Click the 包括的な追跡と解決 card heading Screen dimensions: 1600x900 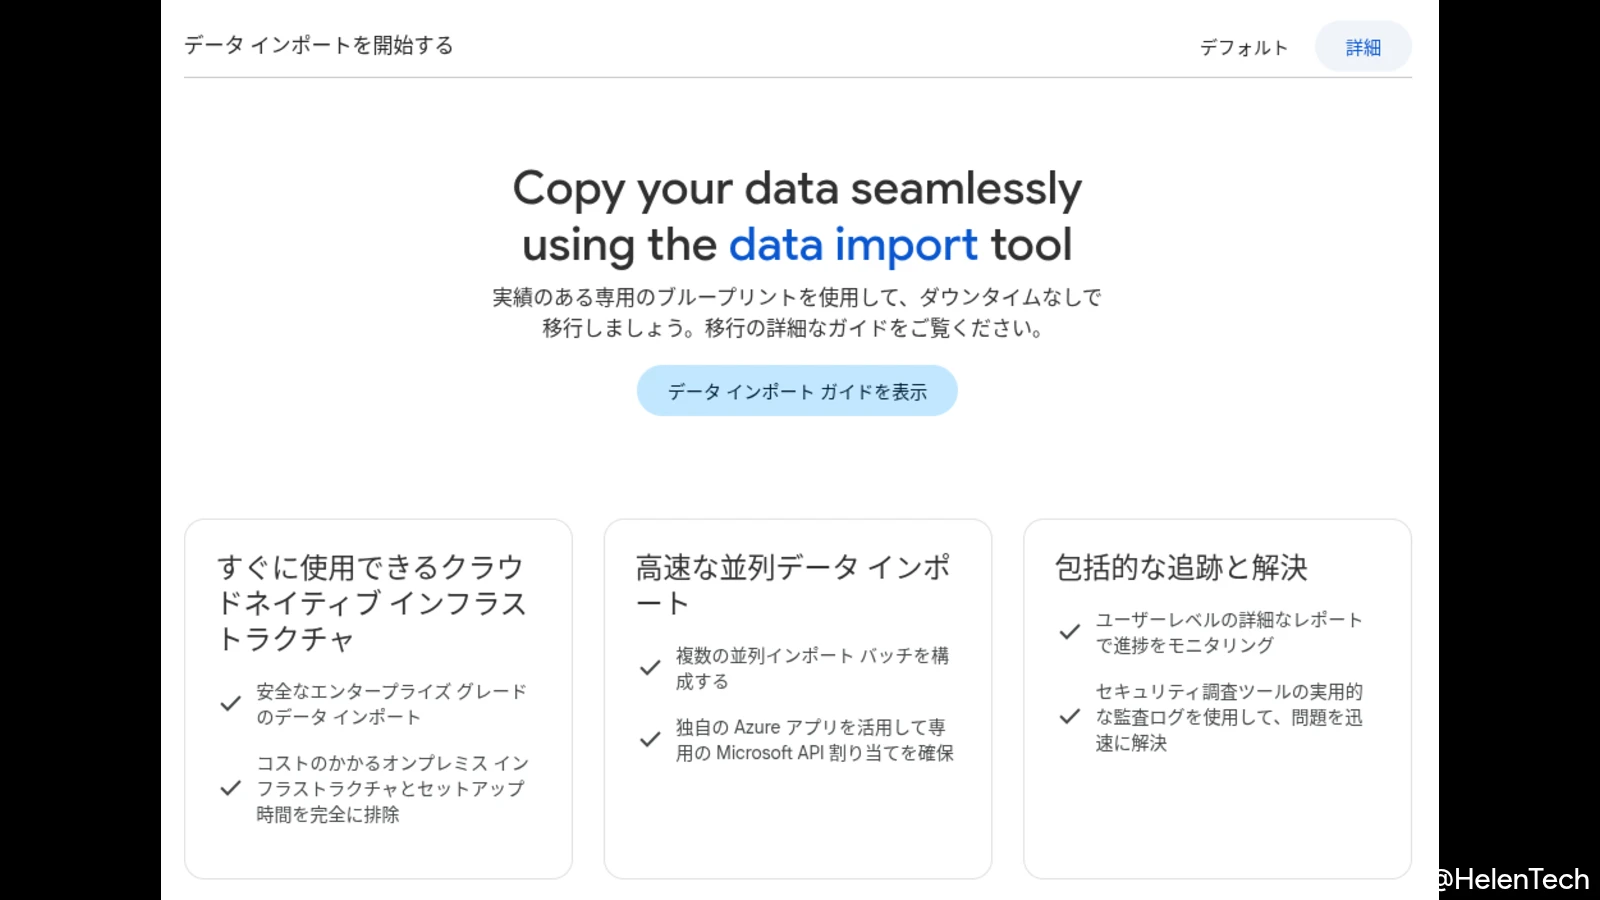1181,568
